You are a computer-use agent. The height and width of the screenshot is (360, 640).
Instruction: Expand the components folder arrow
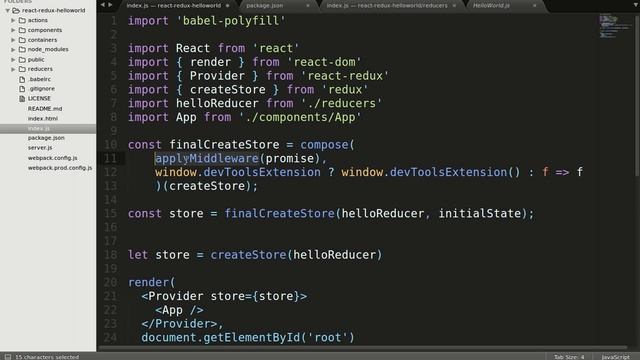[x=13, y=30]
